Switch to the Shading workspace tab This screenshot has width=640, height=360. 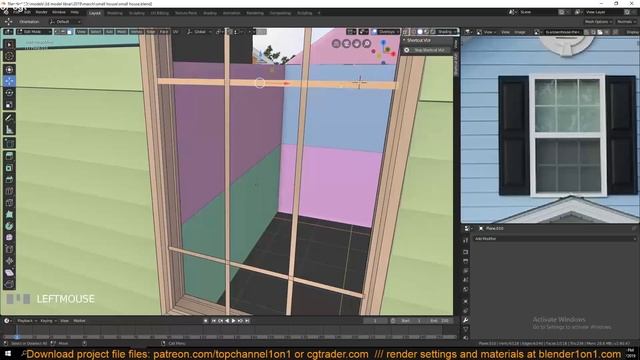point(210,13)
